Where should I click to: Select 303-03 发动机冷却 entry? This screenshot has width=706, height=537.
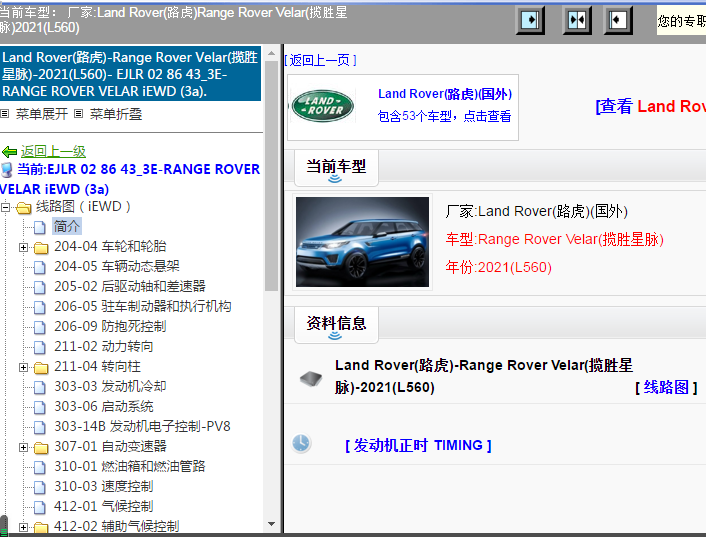[110, 386]
